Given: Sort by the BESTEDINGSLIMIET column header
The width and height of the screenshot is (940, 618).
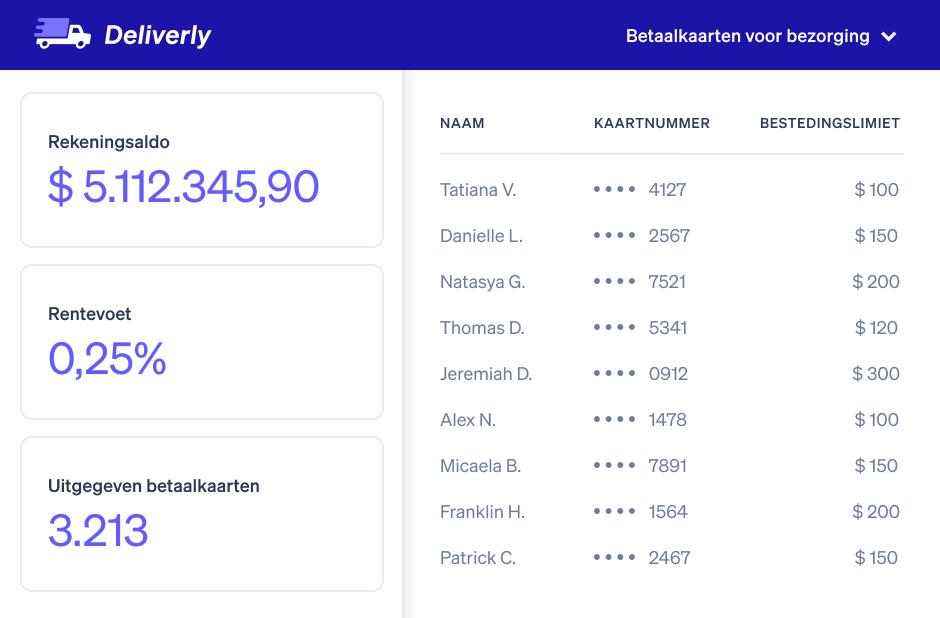Looking at the screenshot, I should (830, 123).
